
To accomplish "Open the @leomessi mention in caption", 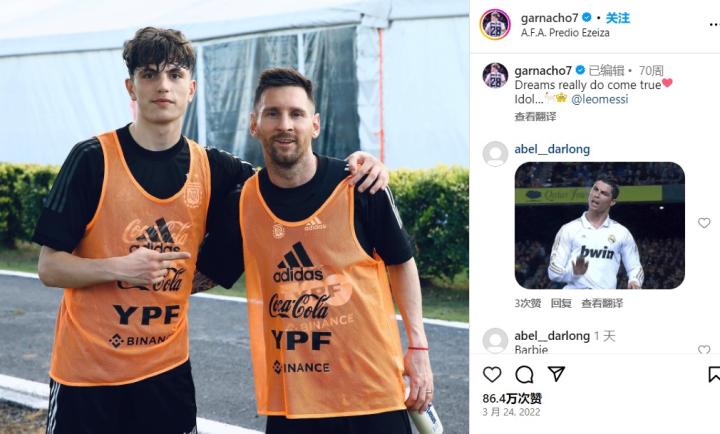I will (x=600, y=99).
